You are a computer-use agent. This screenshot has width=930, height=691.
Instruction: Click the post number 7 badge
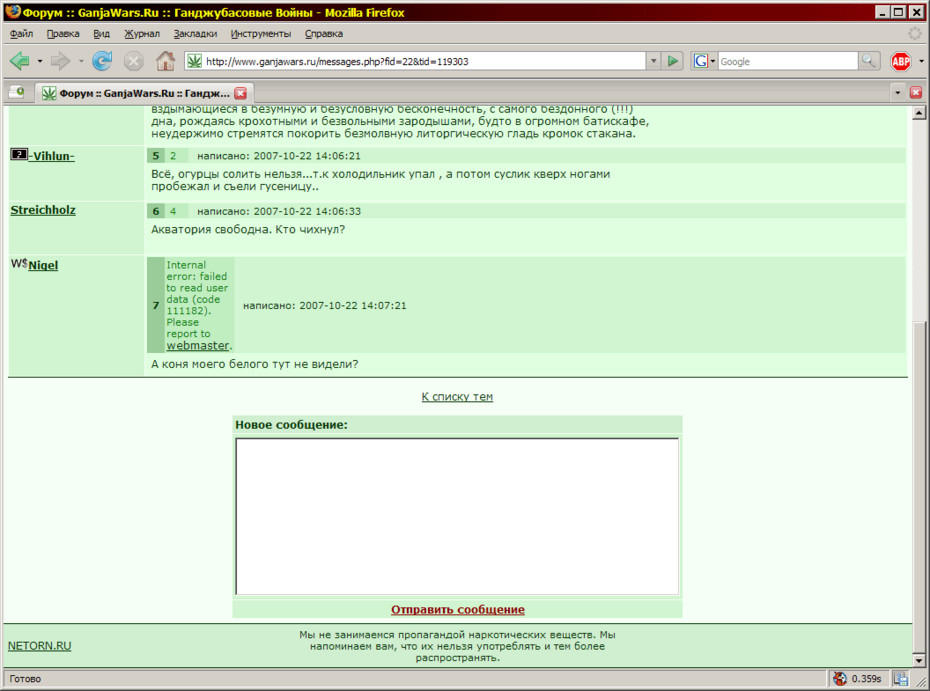pyautogui.click(x=155, y=305)
